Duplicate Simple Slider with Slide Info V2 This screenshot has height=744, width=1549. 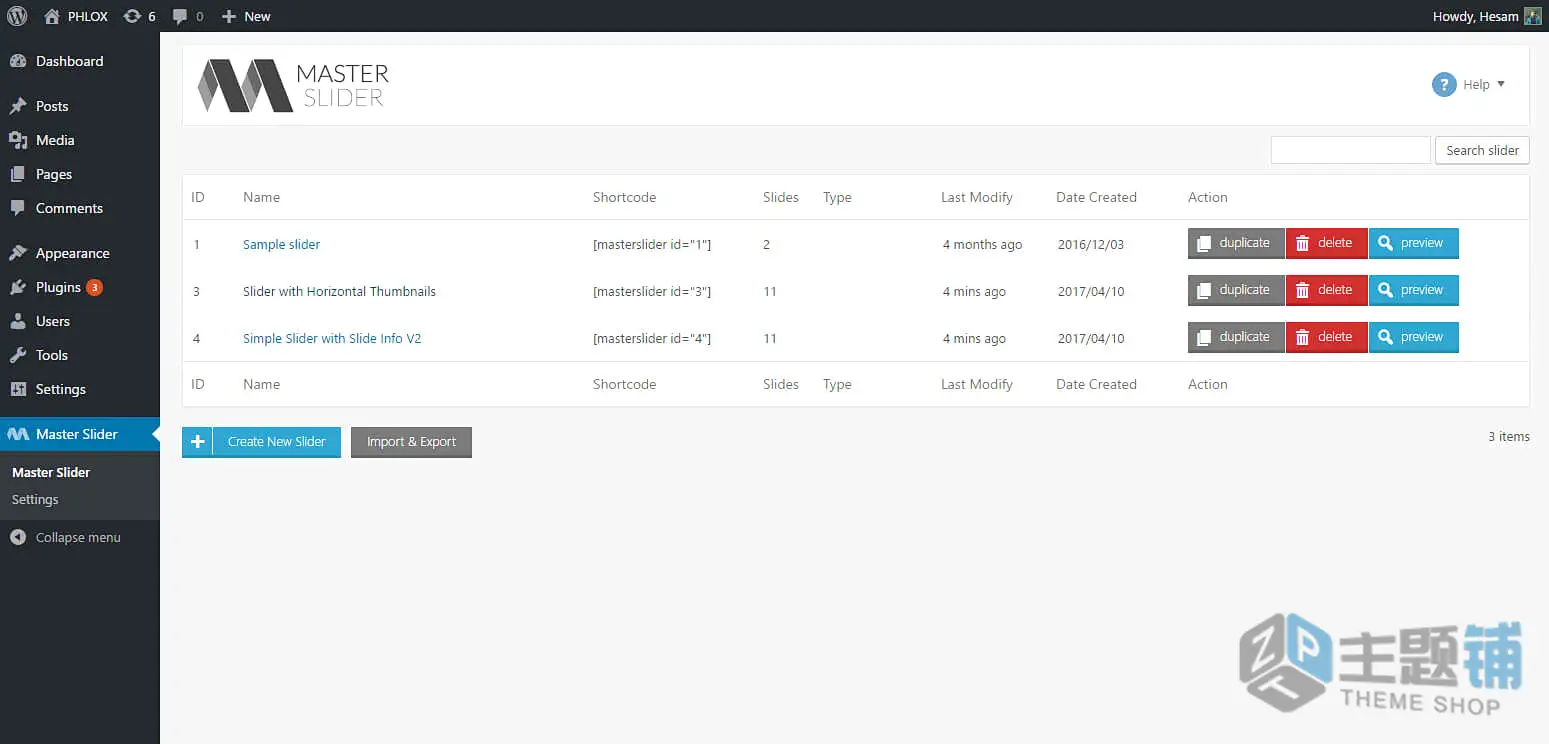click(x=1236, y=337)
